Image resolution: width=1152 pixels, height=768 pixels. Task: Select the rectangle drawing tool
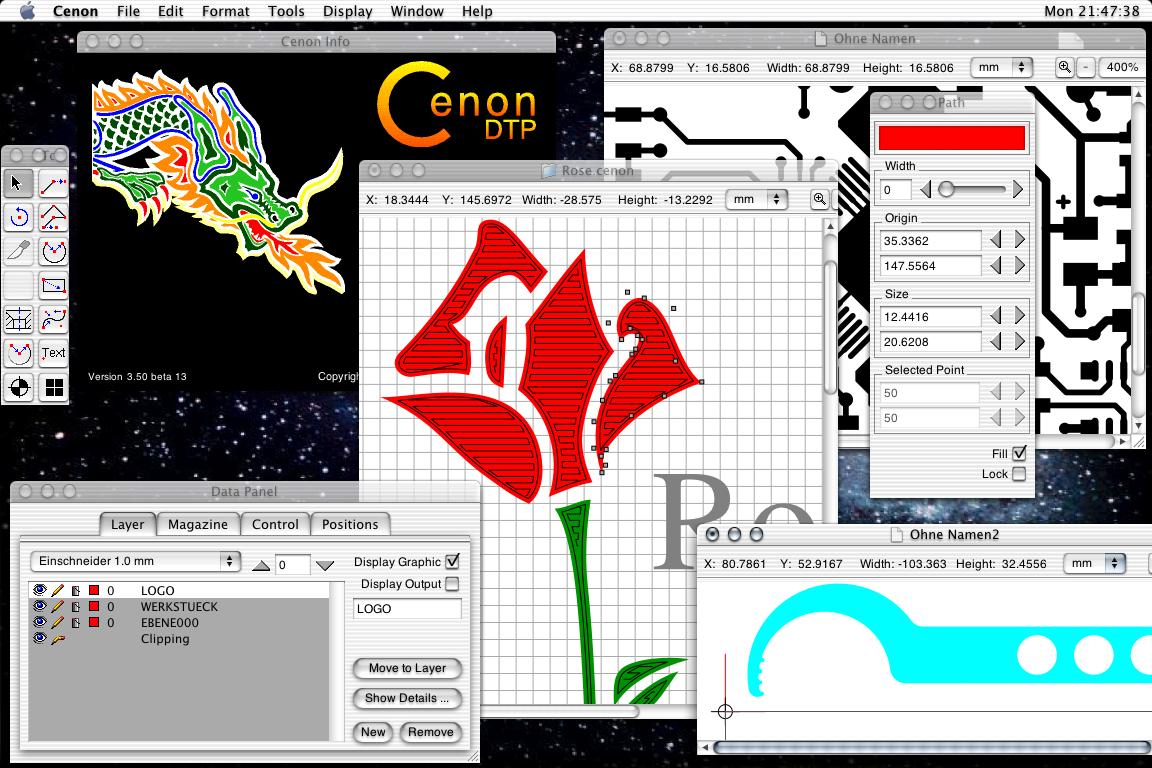click(x=53, y=285)
